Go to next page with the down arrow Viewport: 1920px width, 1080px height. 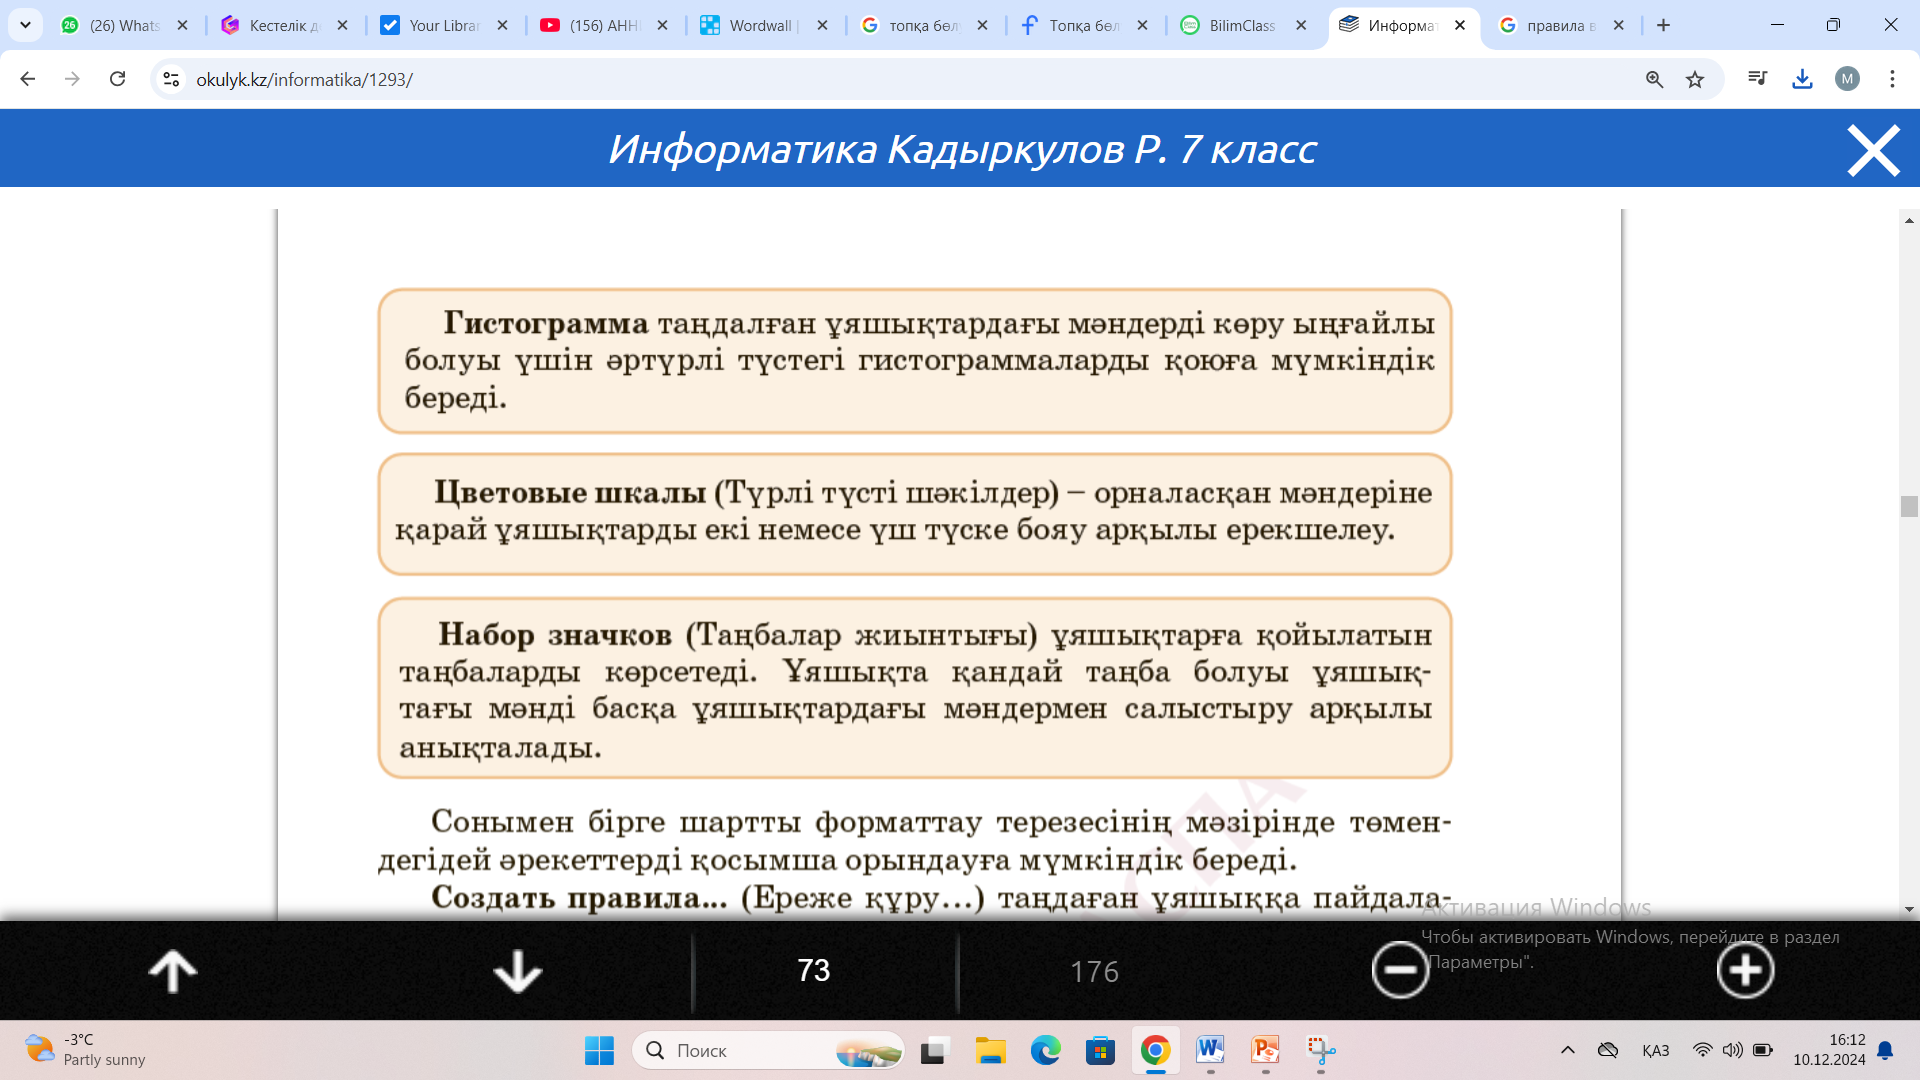pyautogui.click(x=517, y=971)
